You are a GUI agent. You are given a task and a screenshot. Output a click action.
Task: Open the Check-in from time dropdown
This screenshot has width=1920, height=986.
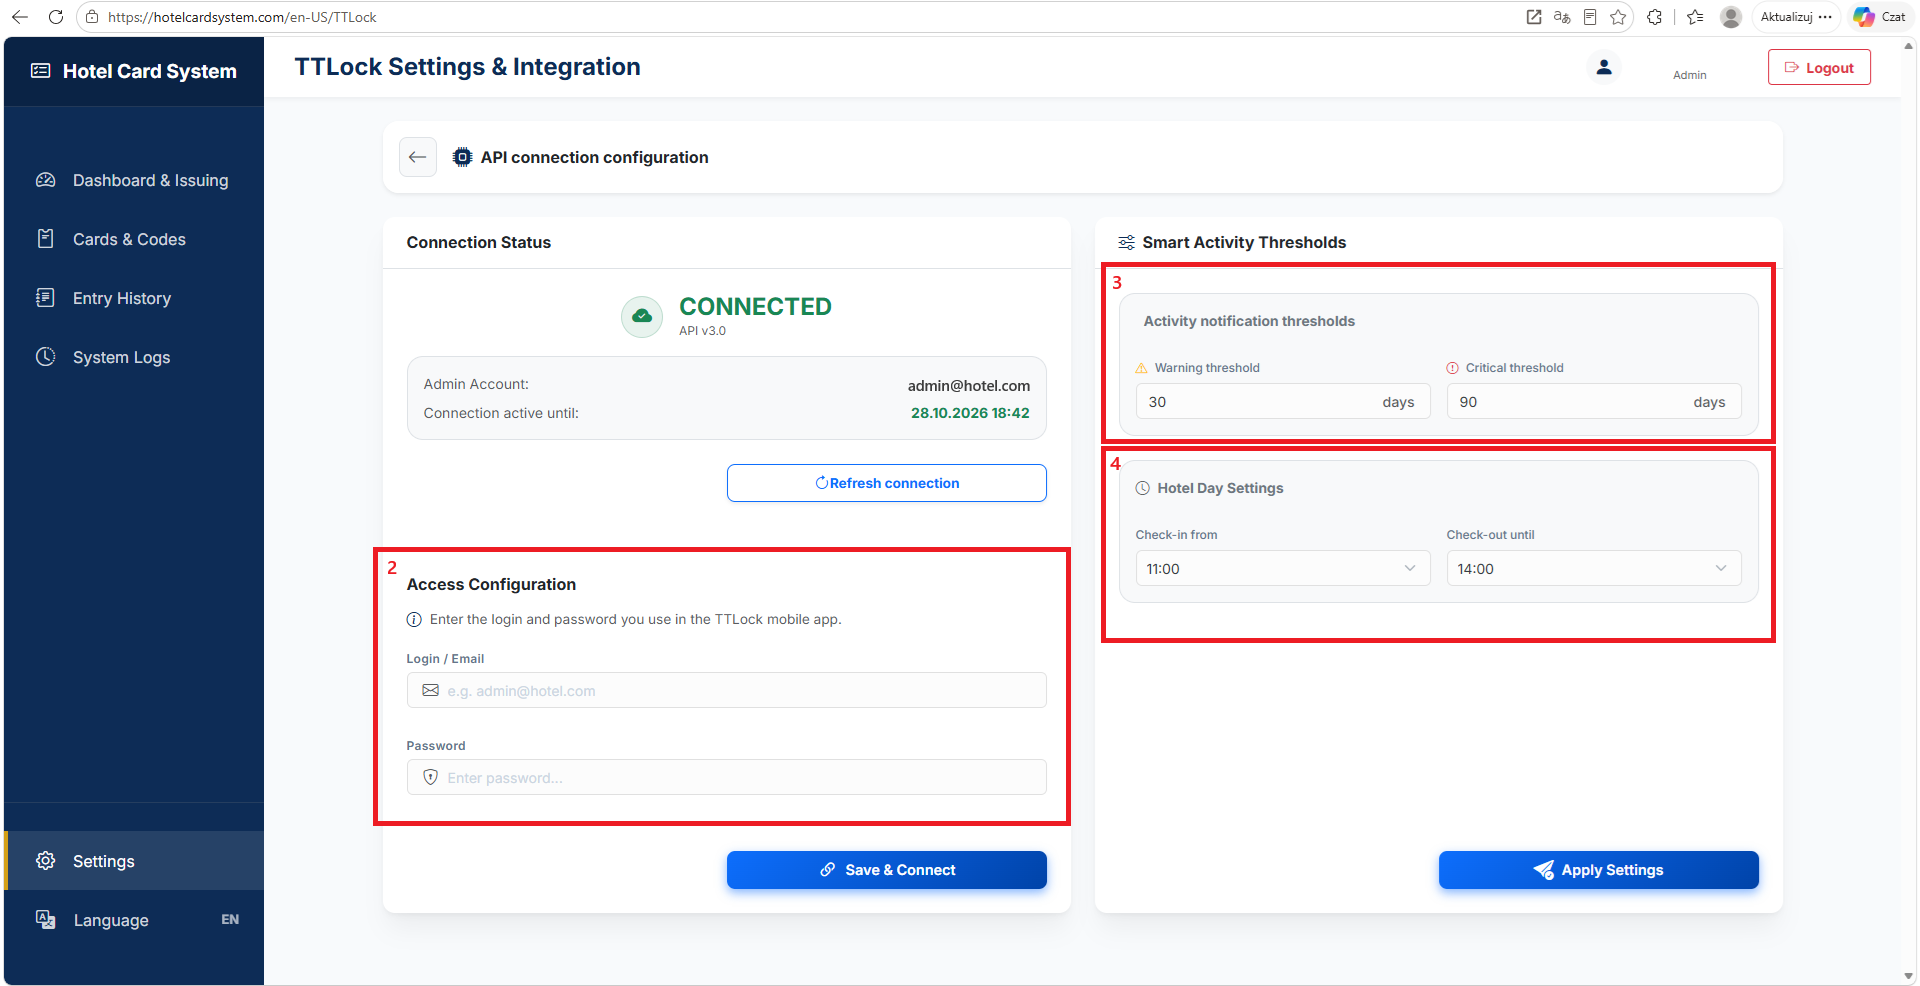coord(1282,568)
